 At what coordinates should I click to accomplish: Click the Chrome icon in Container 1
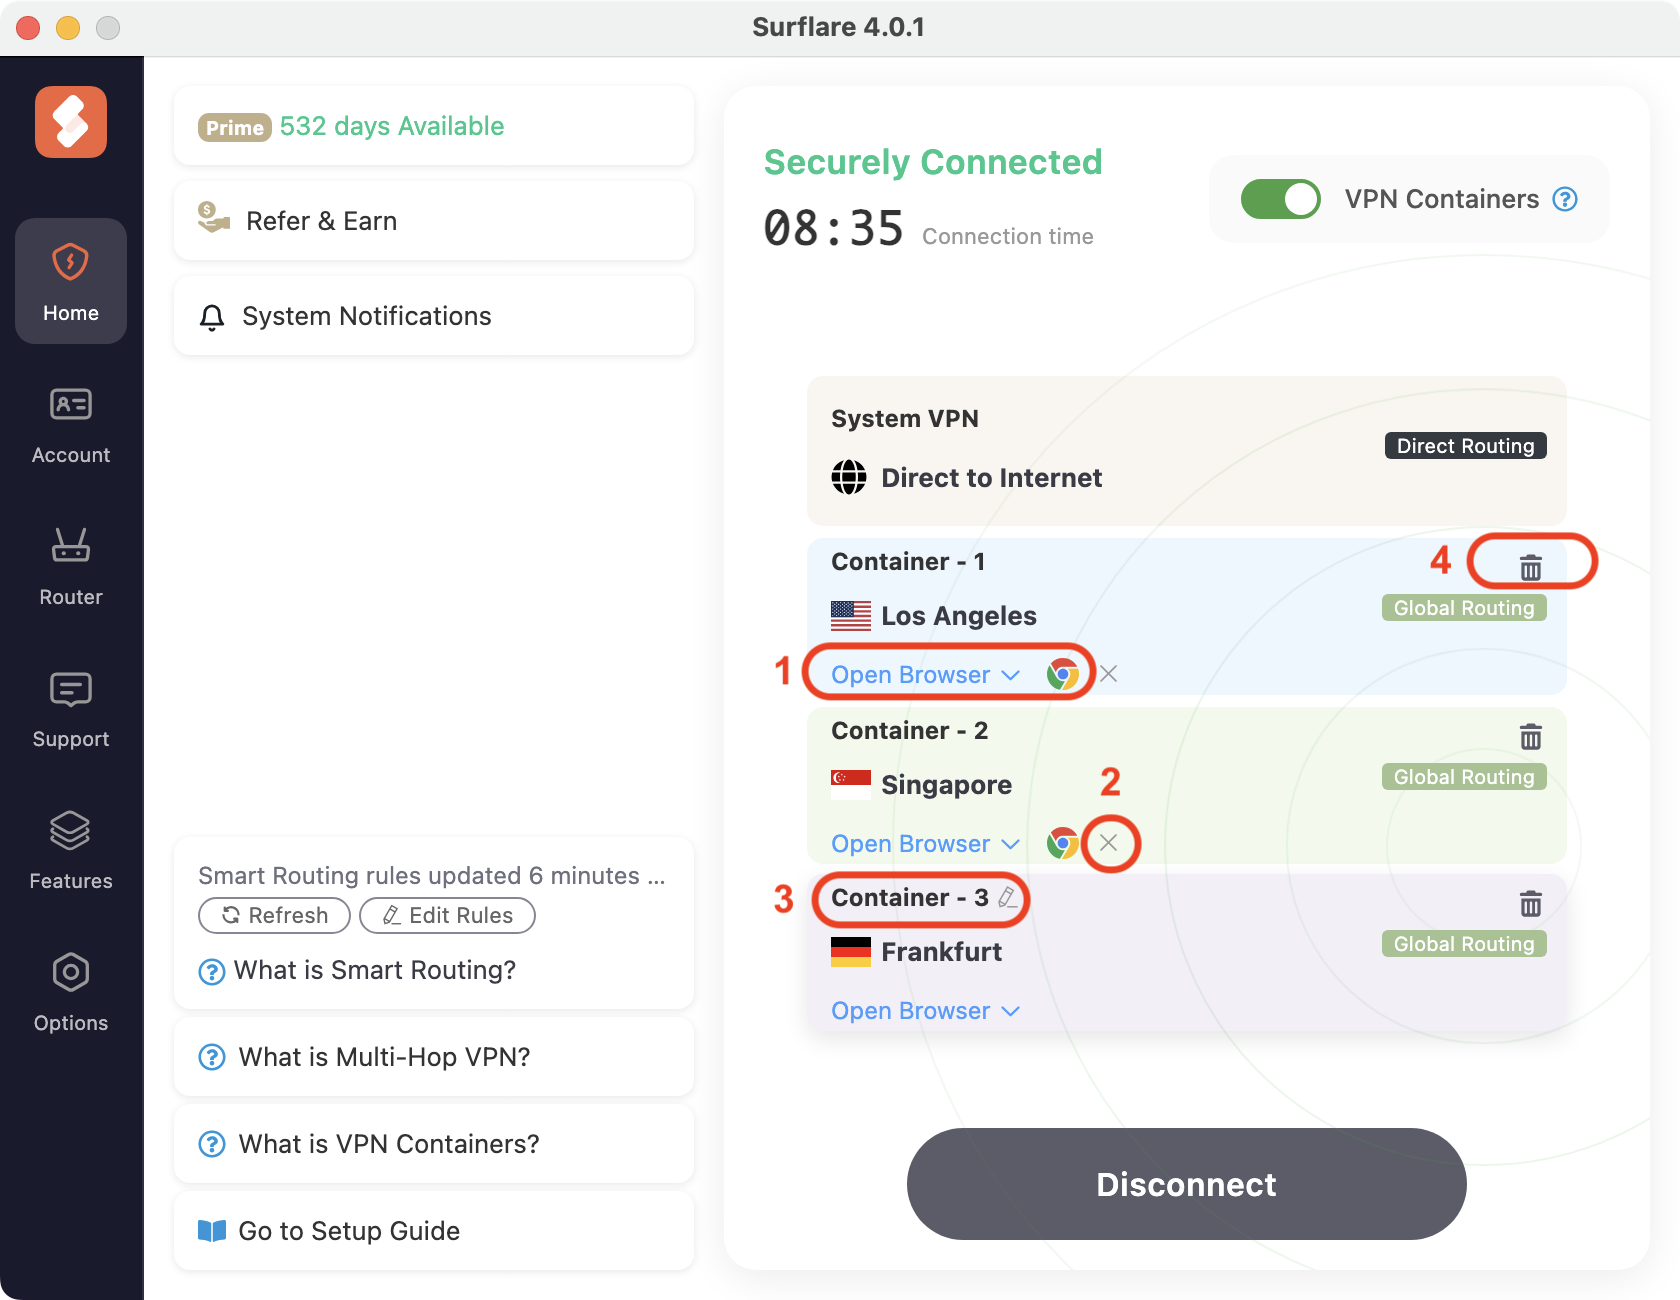click(x=1062, y=674)
